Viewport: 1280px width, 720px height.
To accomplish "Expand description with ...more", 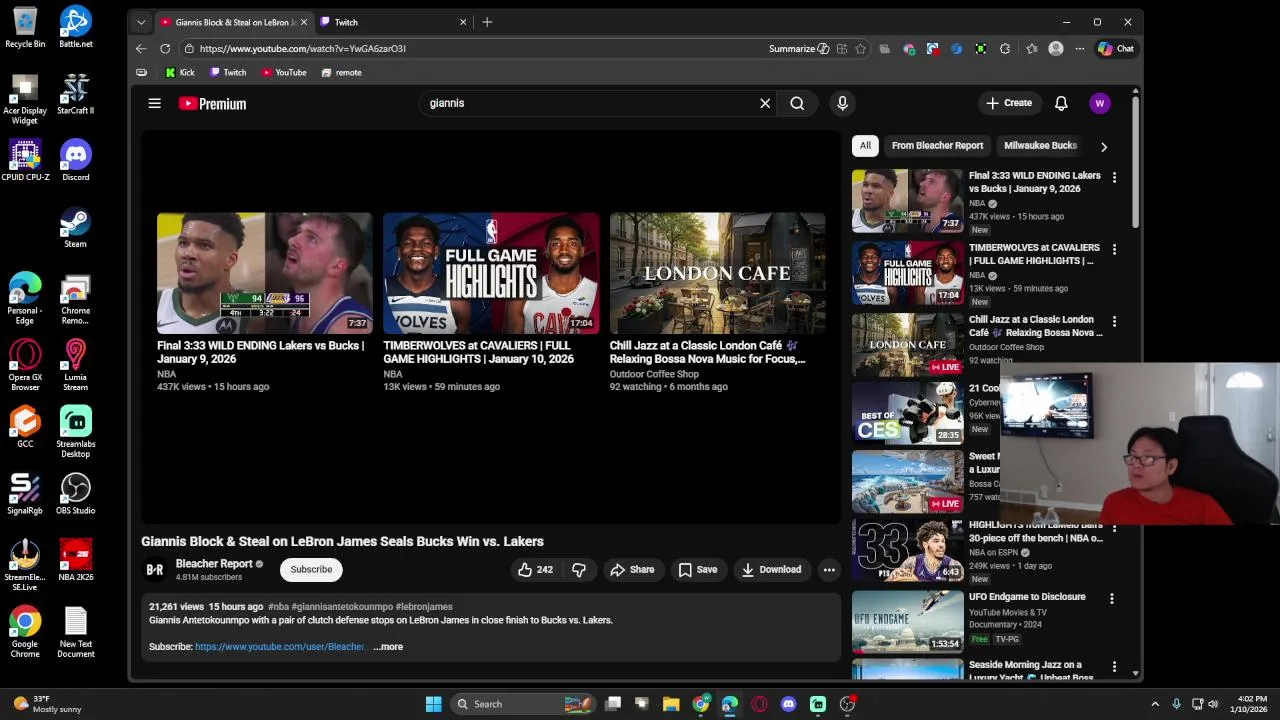I will [388, 647].
